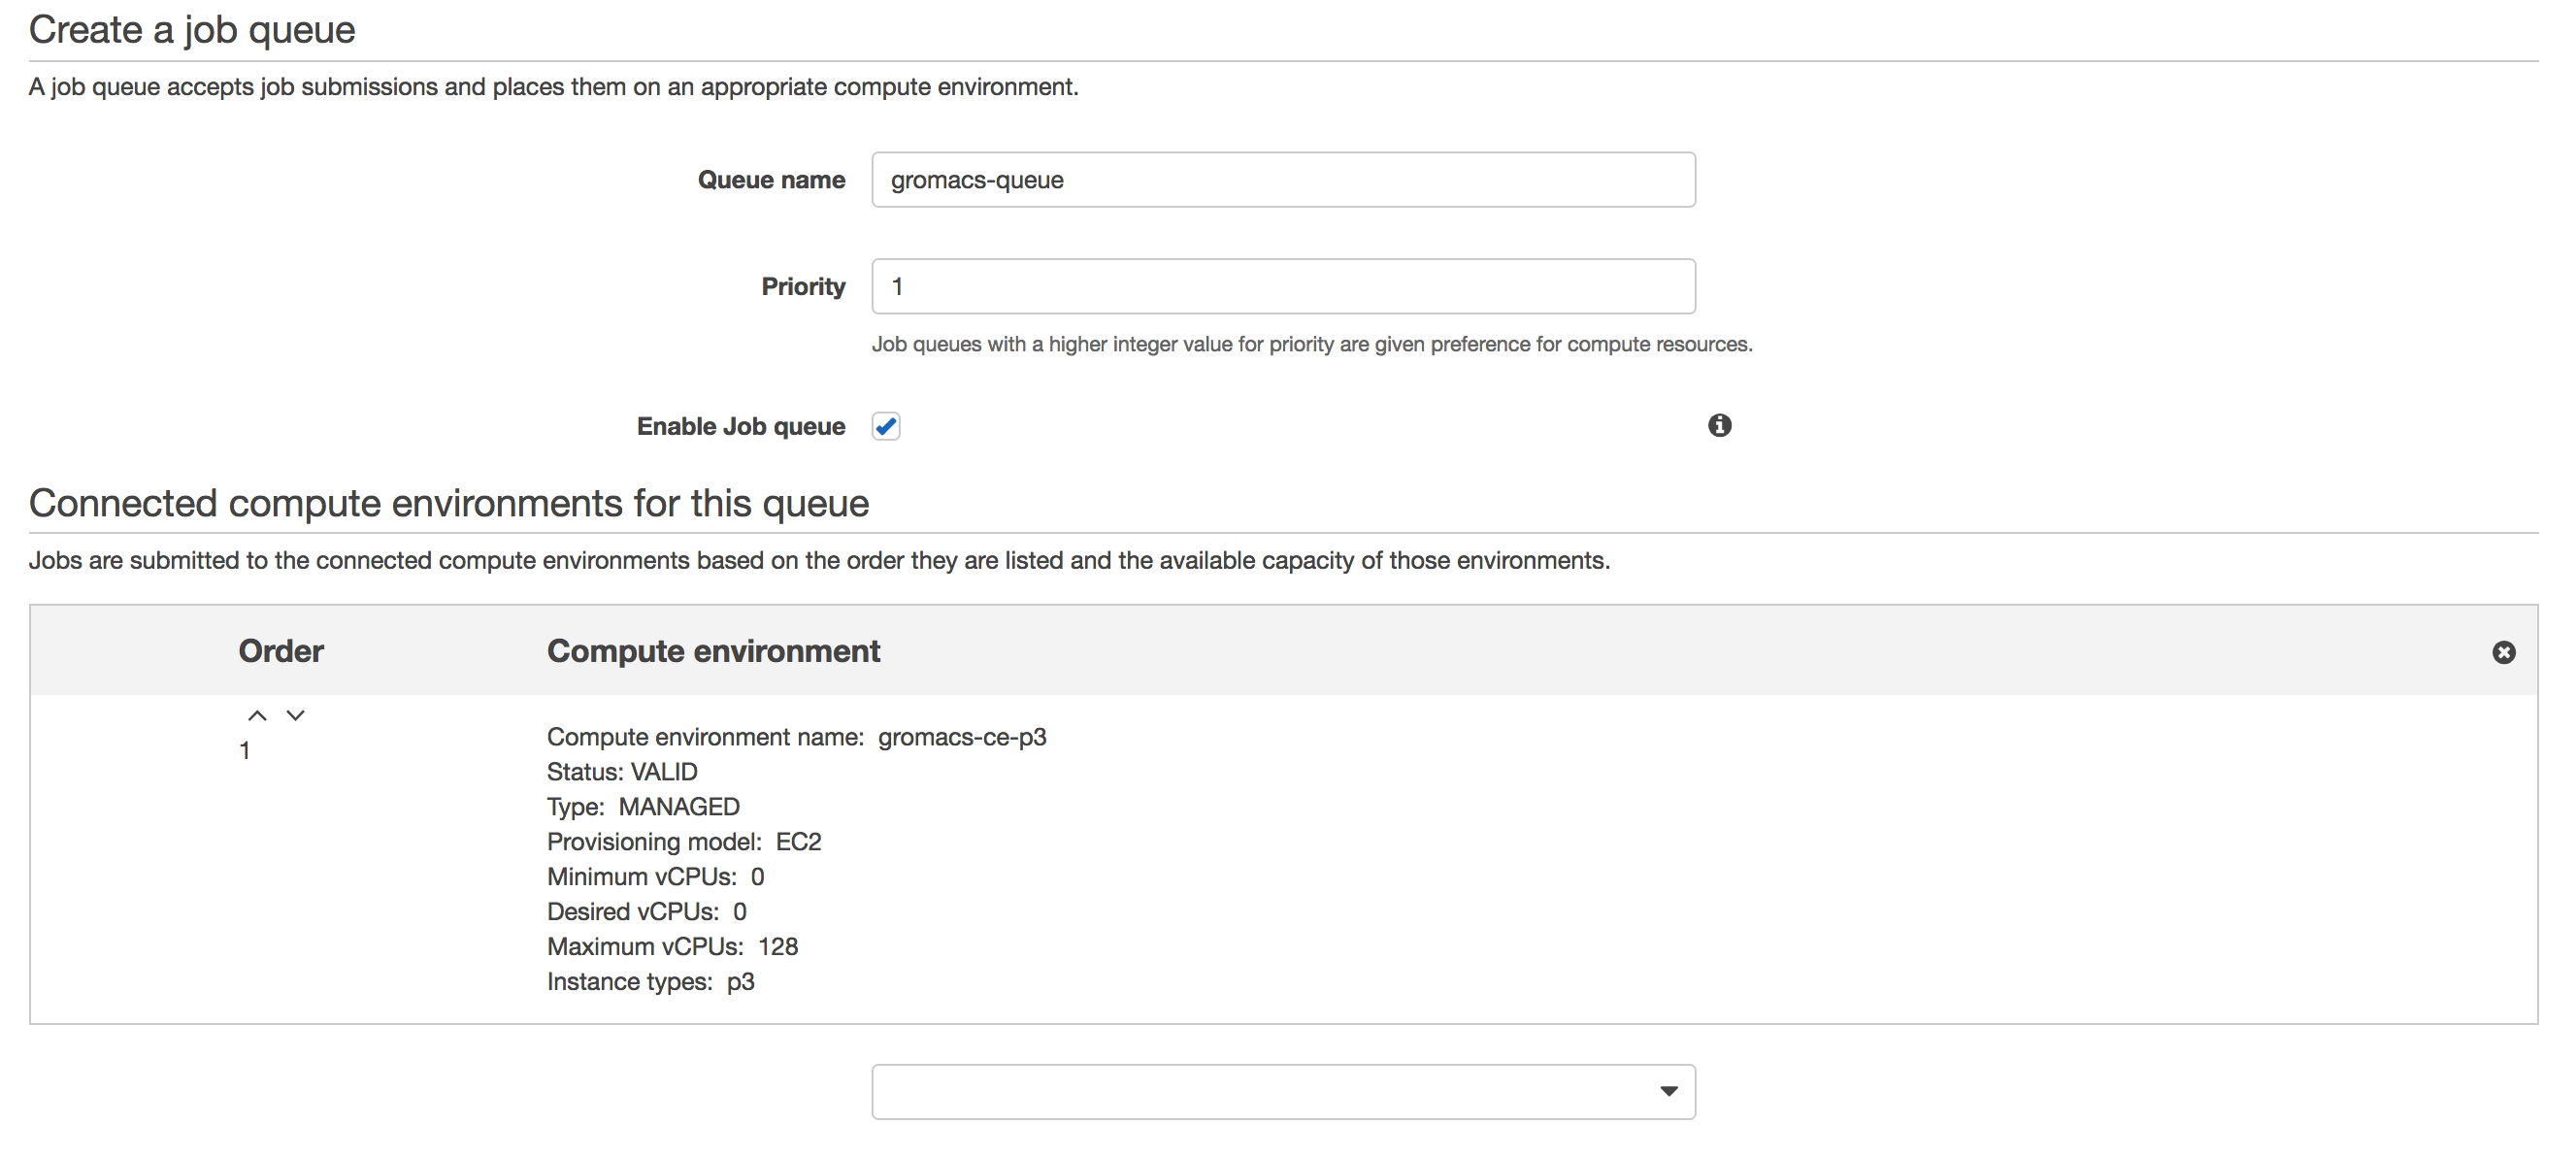Click the Instance types p3 line
Screen dimensions: 2576x1157
click(x=650, y=982)
